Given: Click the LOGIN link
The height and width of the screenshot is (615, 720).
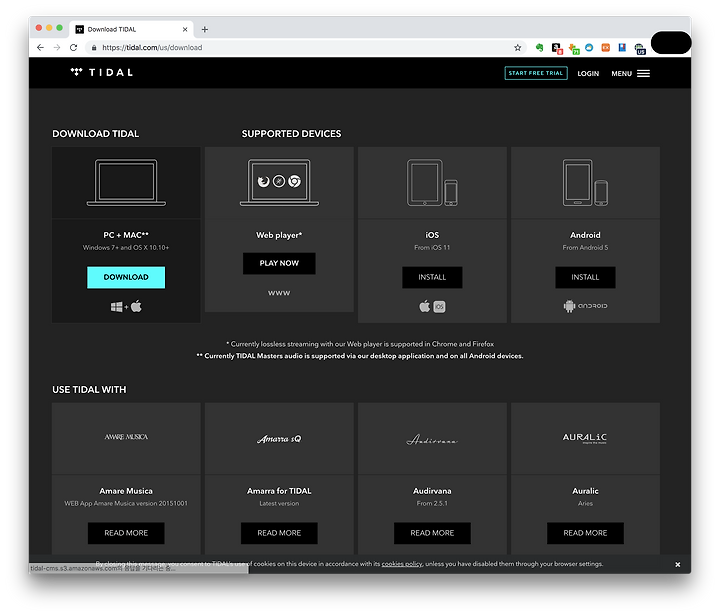Looking at the screenshot, I should pyautogui.click(x=588, y=73).
